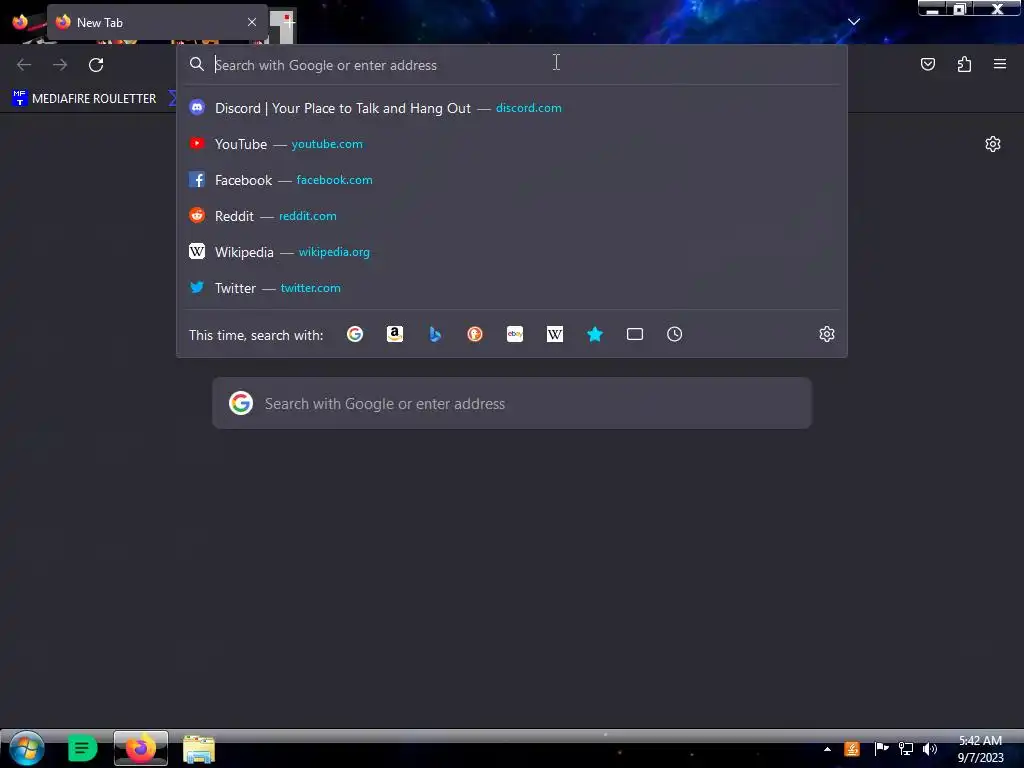This screenshot has width=1024, height=768.
Task: Search this time with Google icon
Action: [x=355, y=334]
